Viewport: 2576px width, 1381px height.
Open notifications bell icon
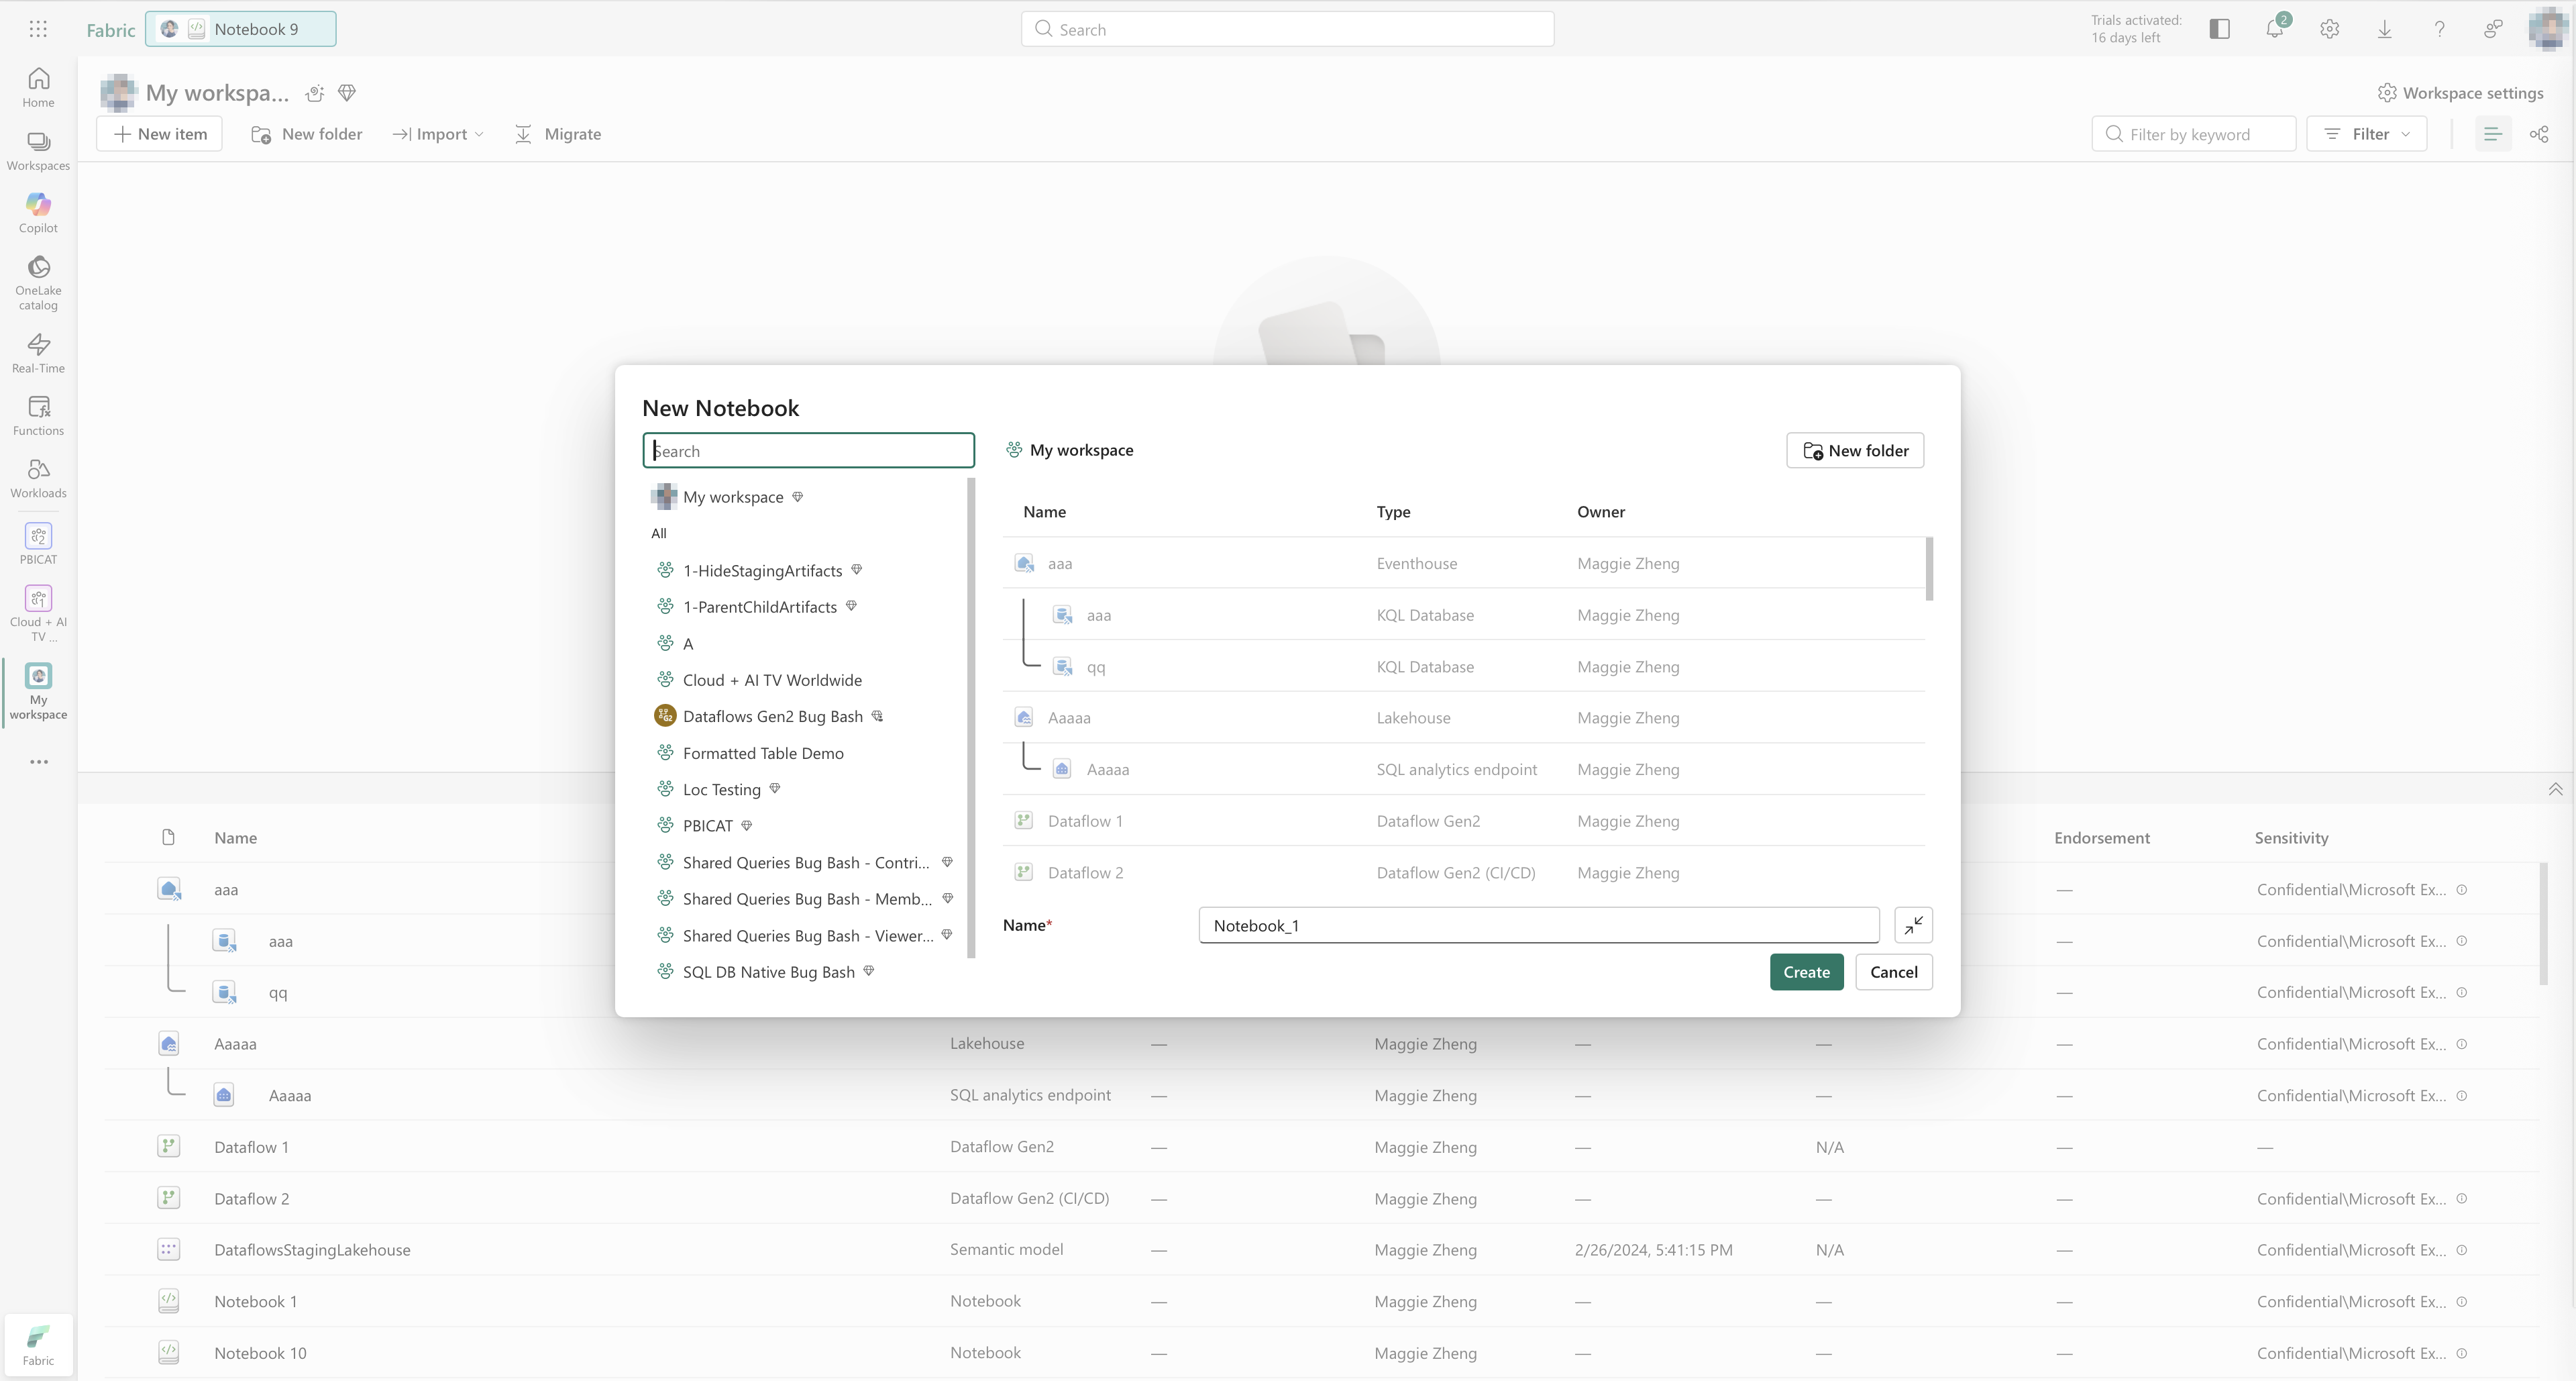pyautogui.click(x=2275, y=29)
